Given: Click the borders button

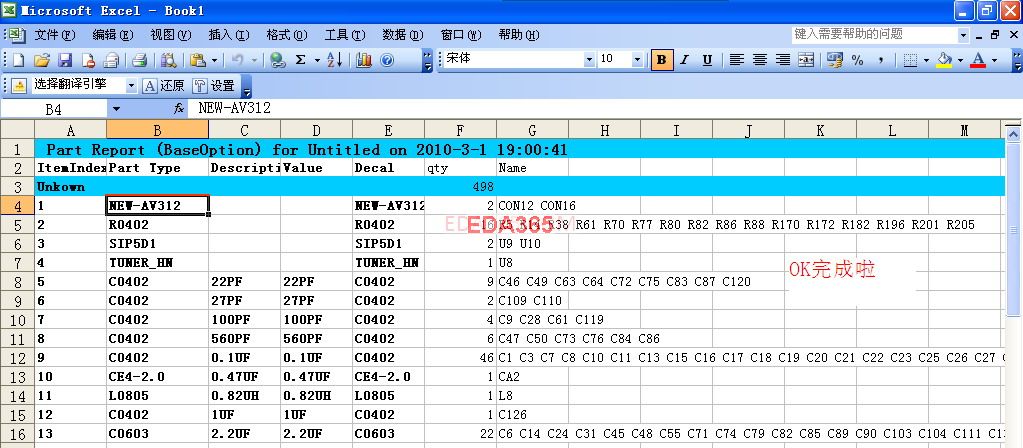Looking at the screenshot, I should click(911, 60).
